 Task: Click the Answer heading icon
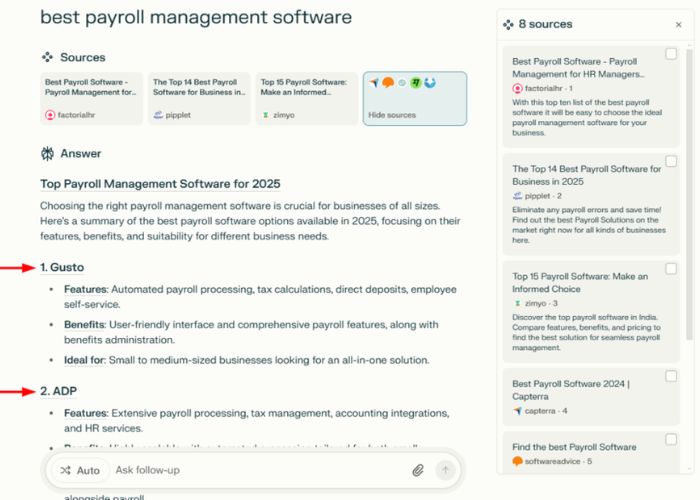coord(47,154)
